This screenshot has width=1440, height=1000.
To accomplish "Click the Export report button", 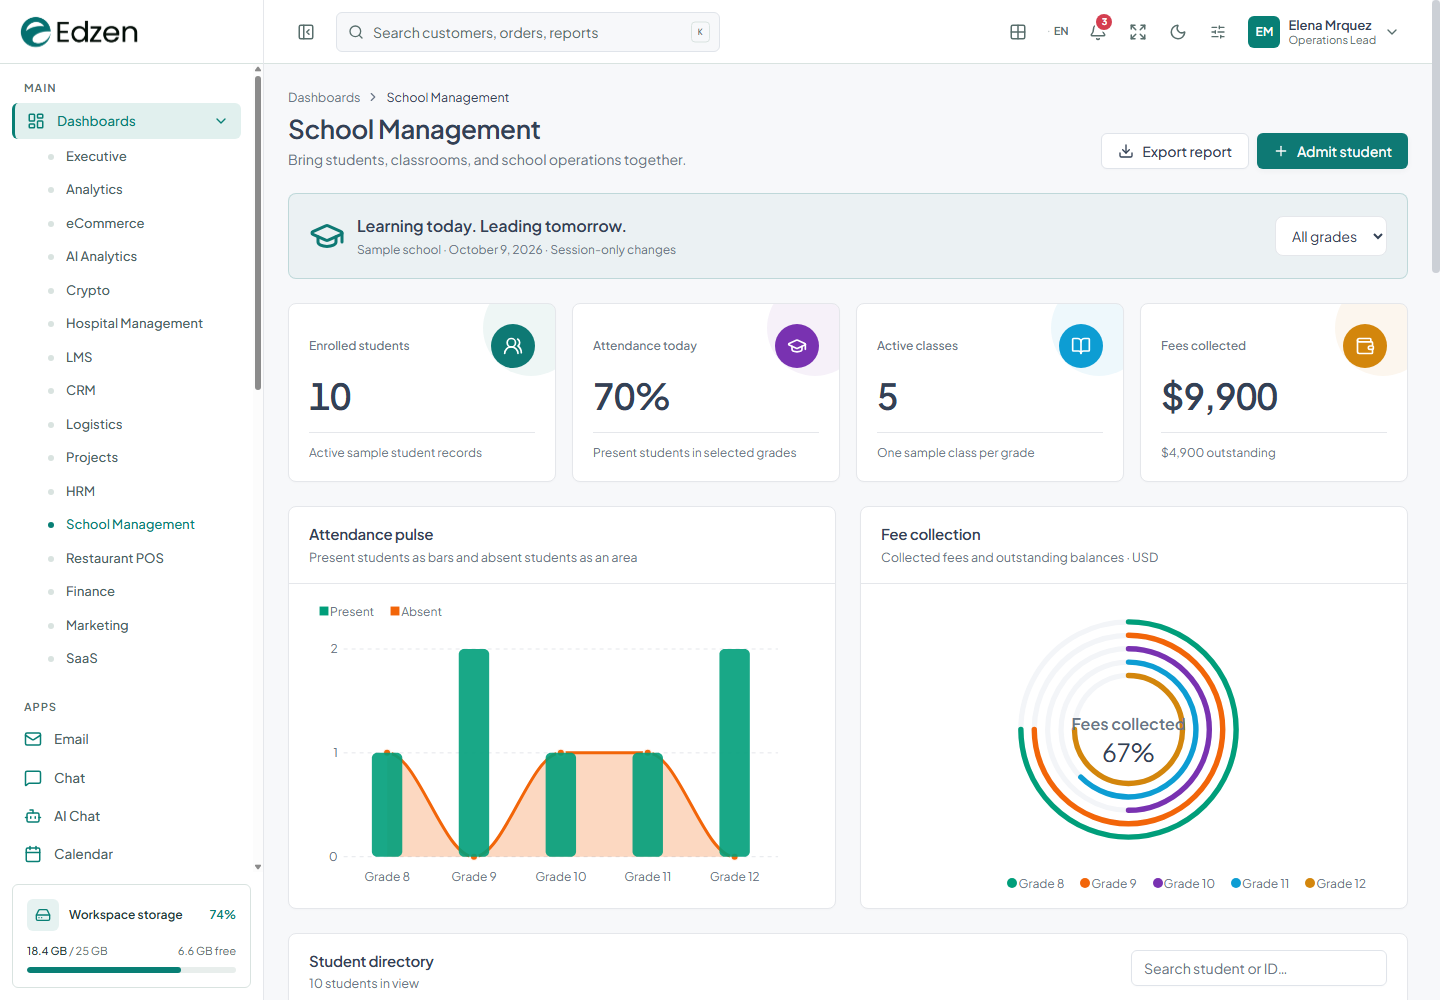I will pos(1175,151).
